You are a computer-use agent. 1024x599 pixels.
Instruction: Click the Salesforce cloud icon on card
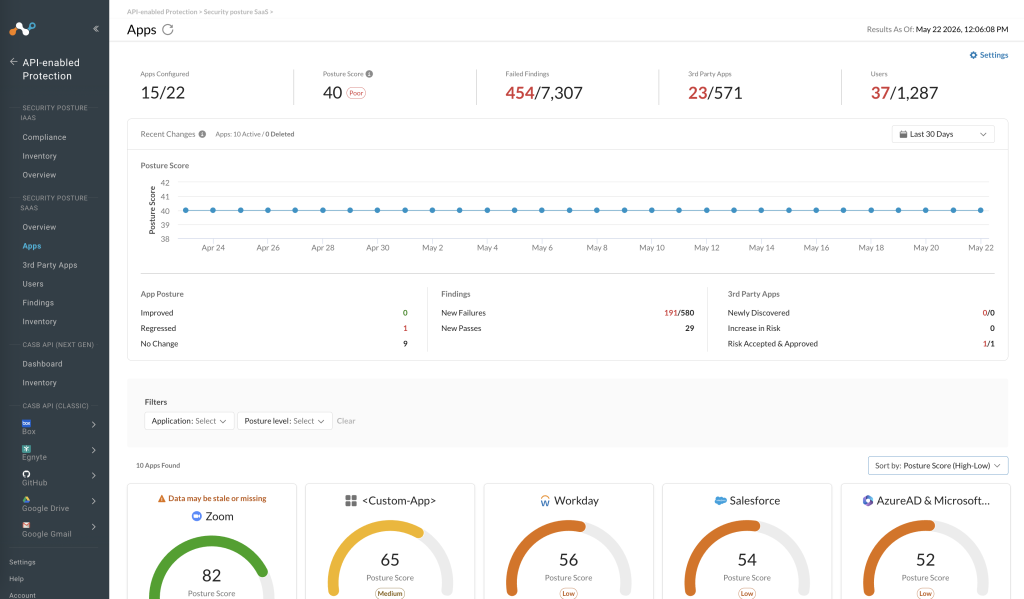tap(720, 500)
